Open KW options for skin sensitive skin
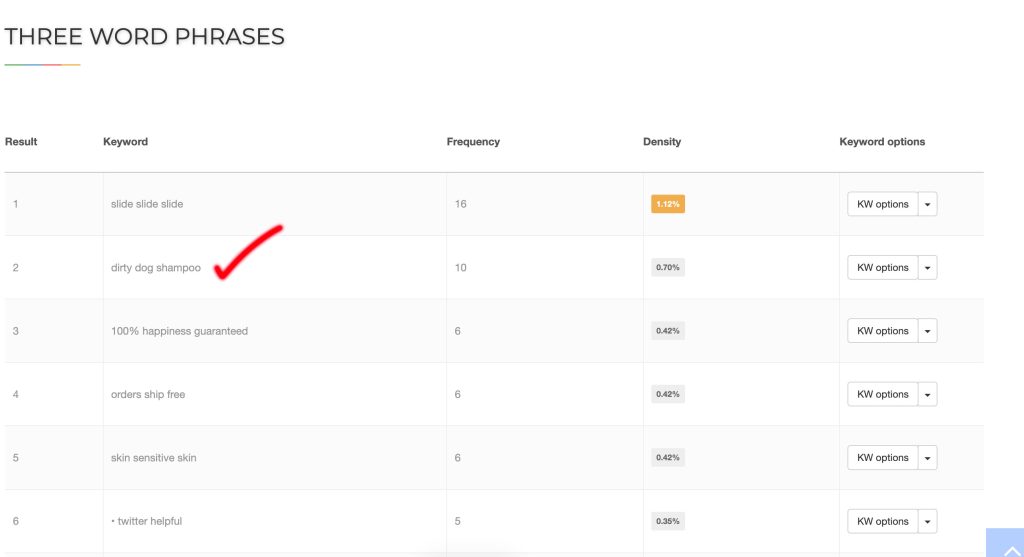The width and height of the screenshot is (1024, 557). [882, 458]
